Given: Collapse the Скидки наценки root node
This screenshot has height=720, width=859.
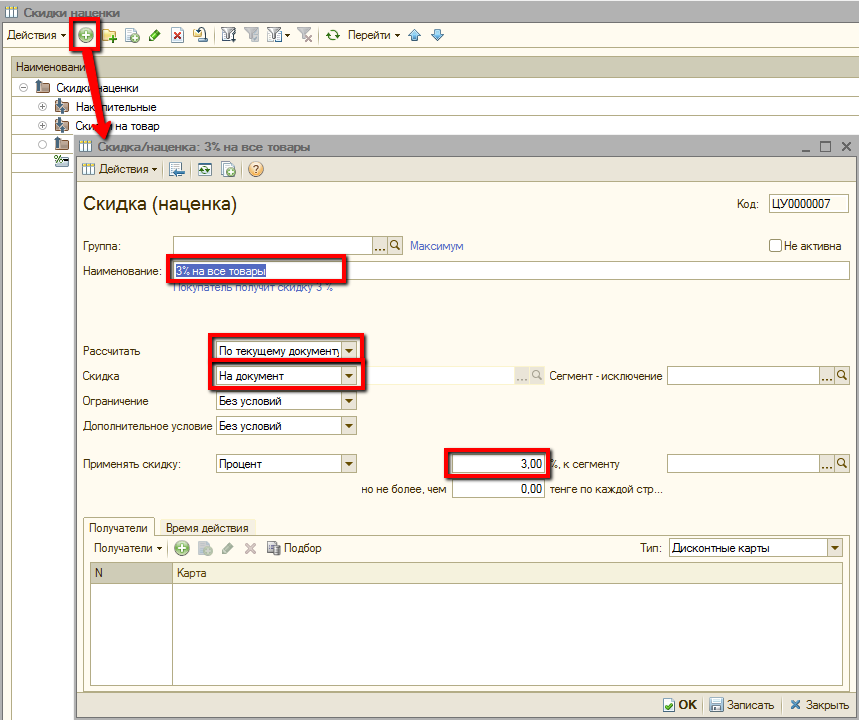Looking at the screenshot, I should click(23, 88).
